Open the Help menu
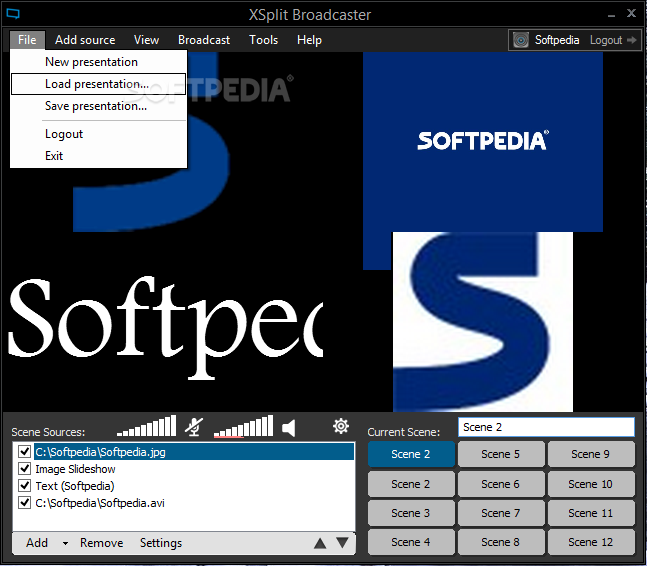 tap(309, 40)
